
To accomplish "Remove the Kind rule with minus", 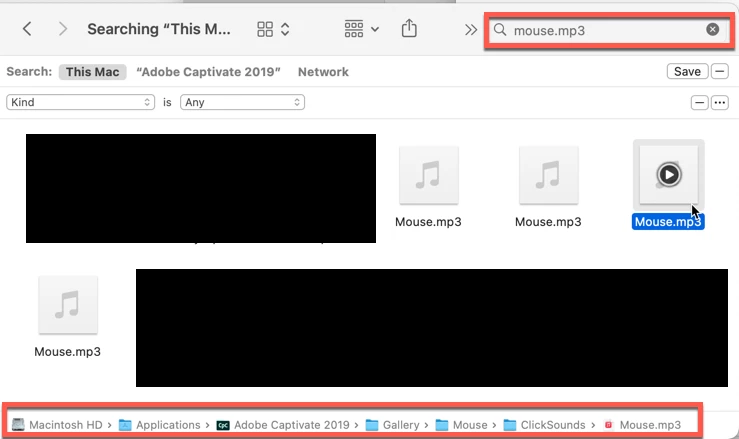I will coord(699,102).
